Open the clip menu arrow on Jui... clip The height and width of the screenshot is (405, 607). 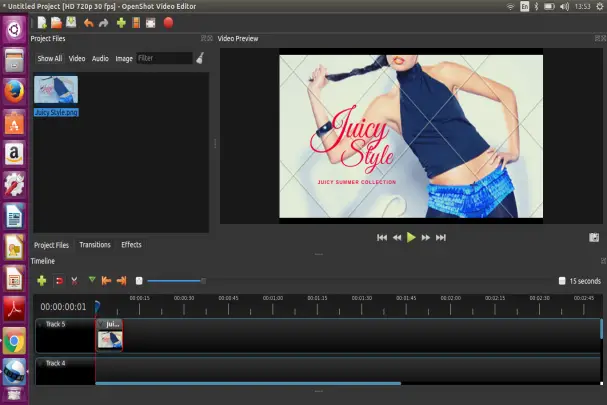(101, 324)
